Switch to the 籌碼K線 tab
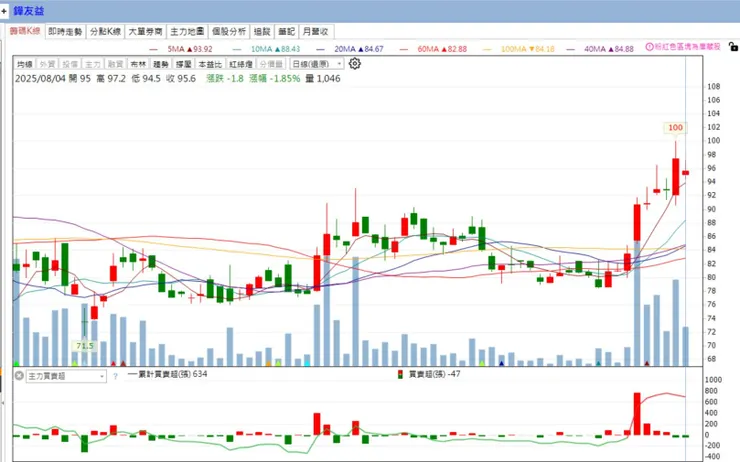 [x=25, y=31]
